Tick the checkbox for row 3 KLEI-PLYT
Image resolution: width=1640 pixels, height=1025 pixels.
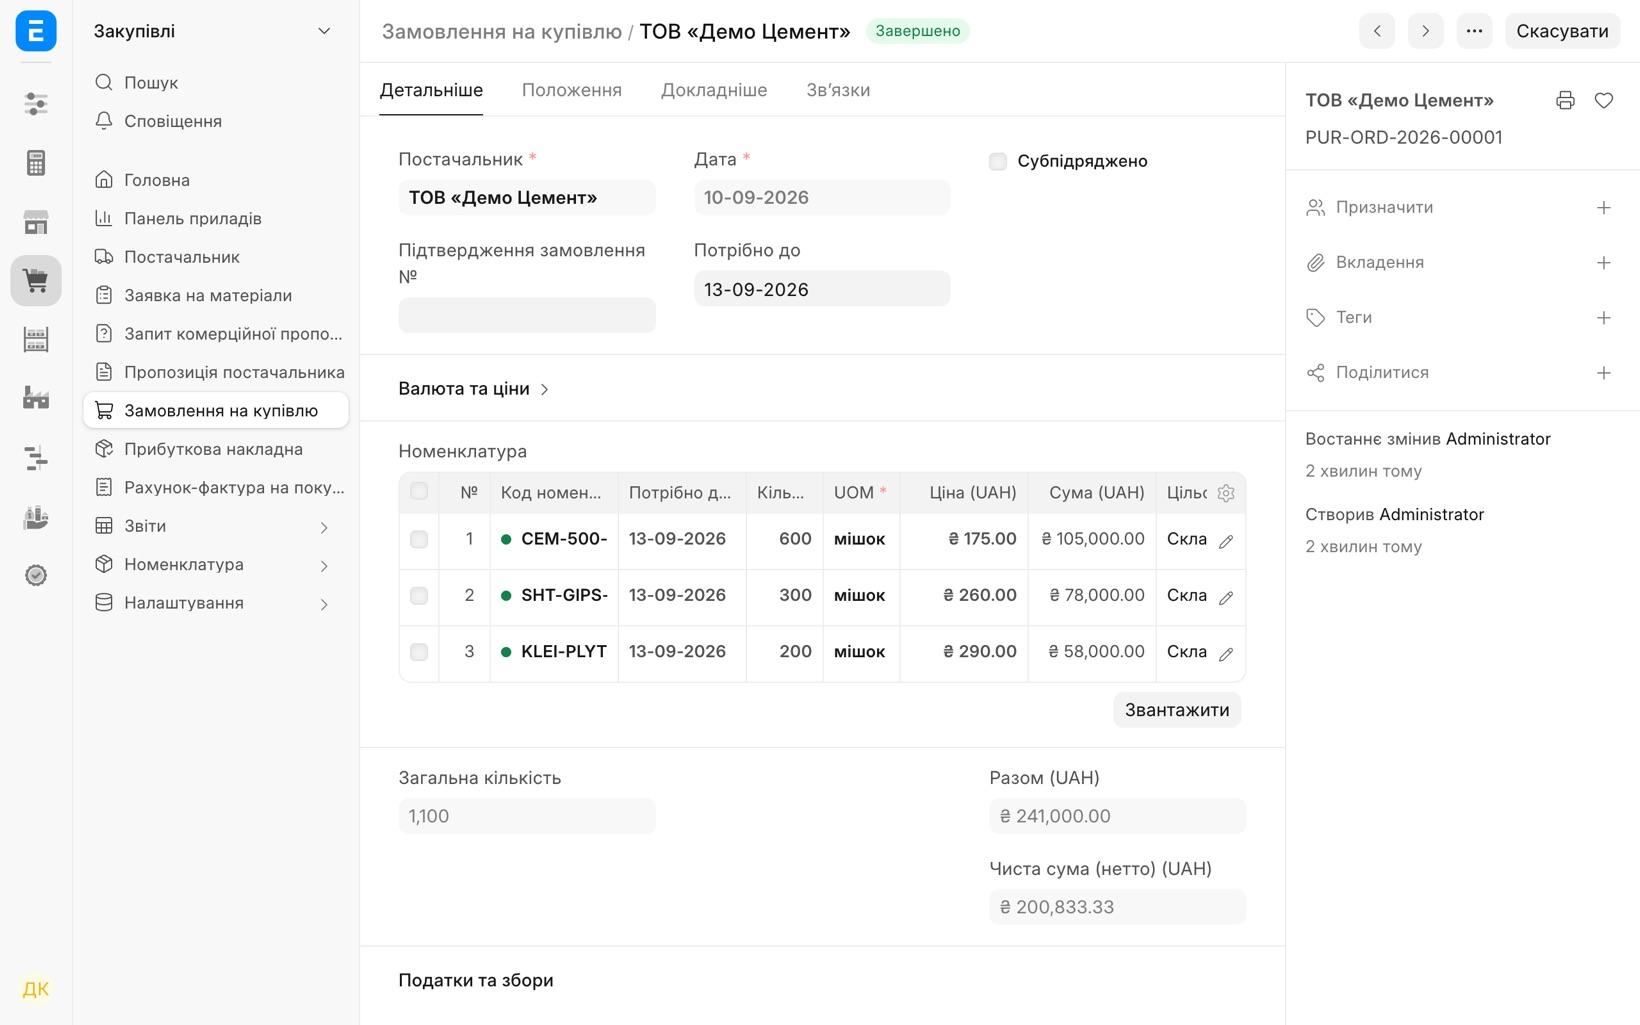[x=419, y=652]
